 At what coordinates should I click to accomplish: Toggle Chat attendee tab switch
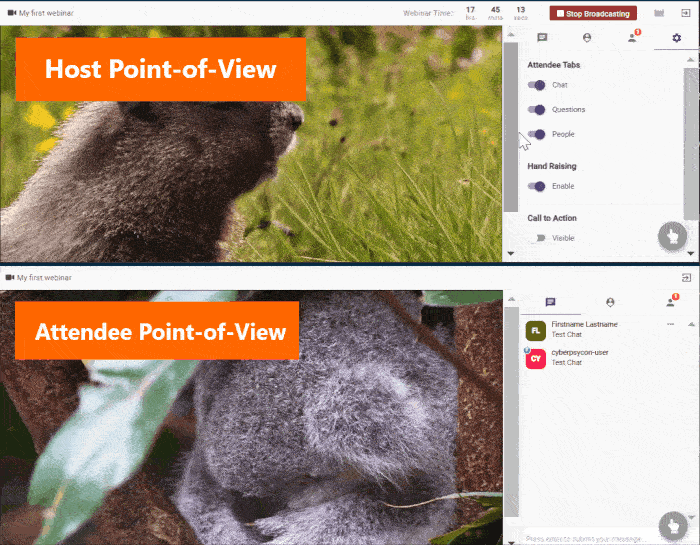tap(538, 85)
